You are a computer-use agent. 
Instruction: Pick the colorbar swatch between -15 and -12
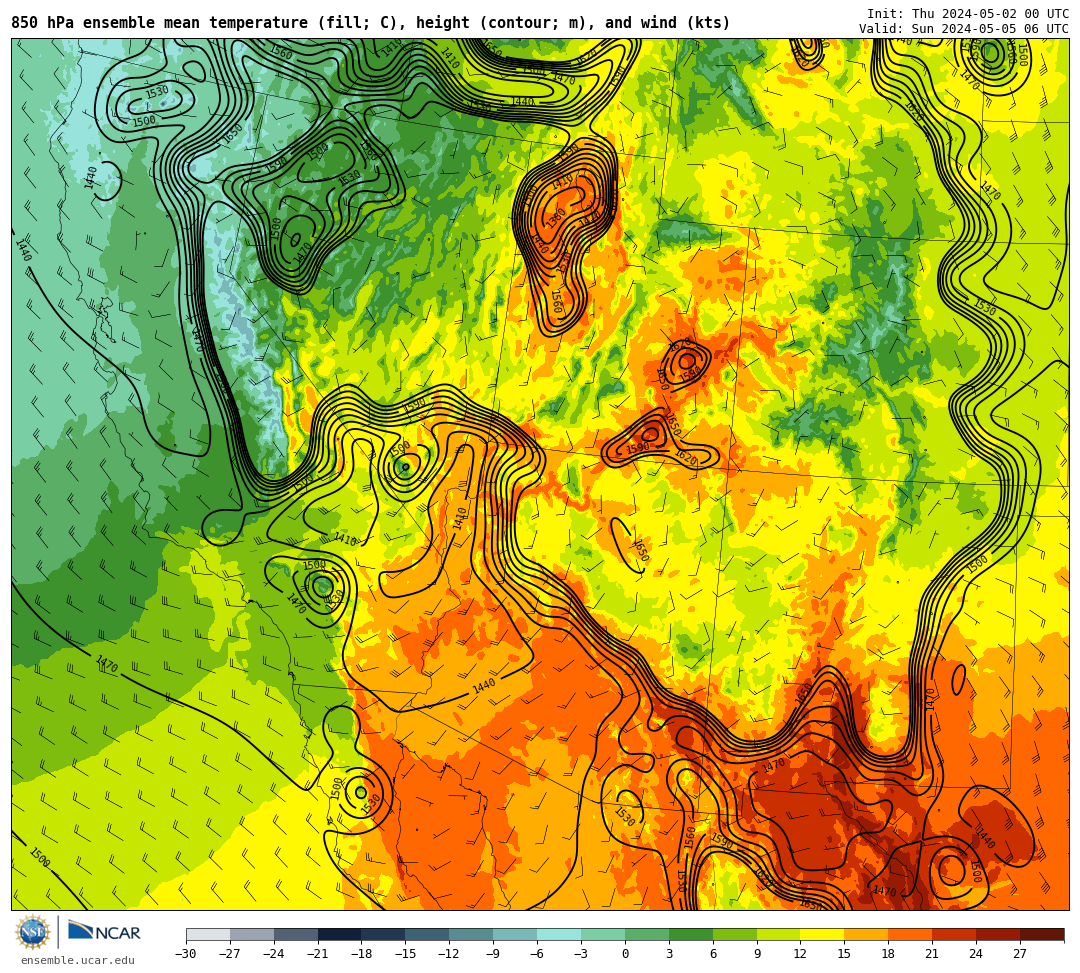coord(428,934)
